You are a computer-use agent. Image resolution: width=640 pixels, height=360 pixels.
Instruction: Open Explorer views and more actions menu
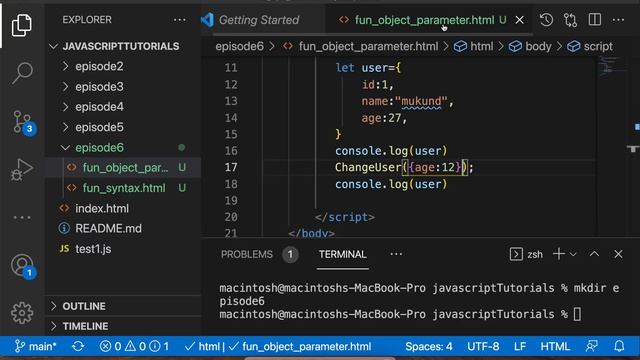coord(180,20)
